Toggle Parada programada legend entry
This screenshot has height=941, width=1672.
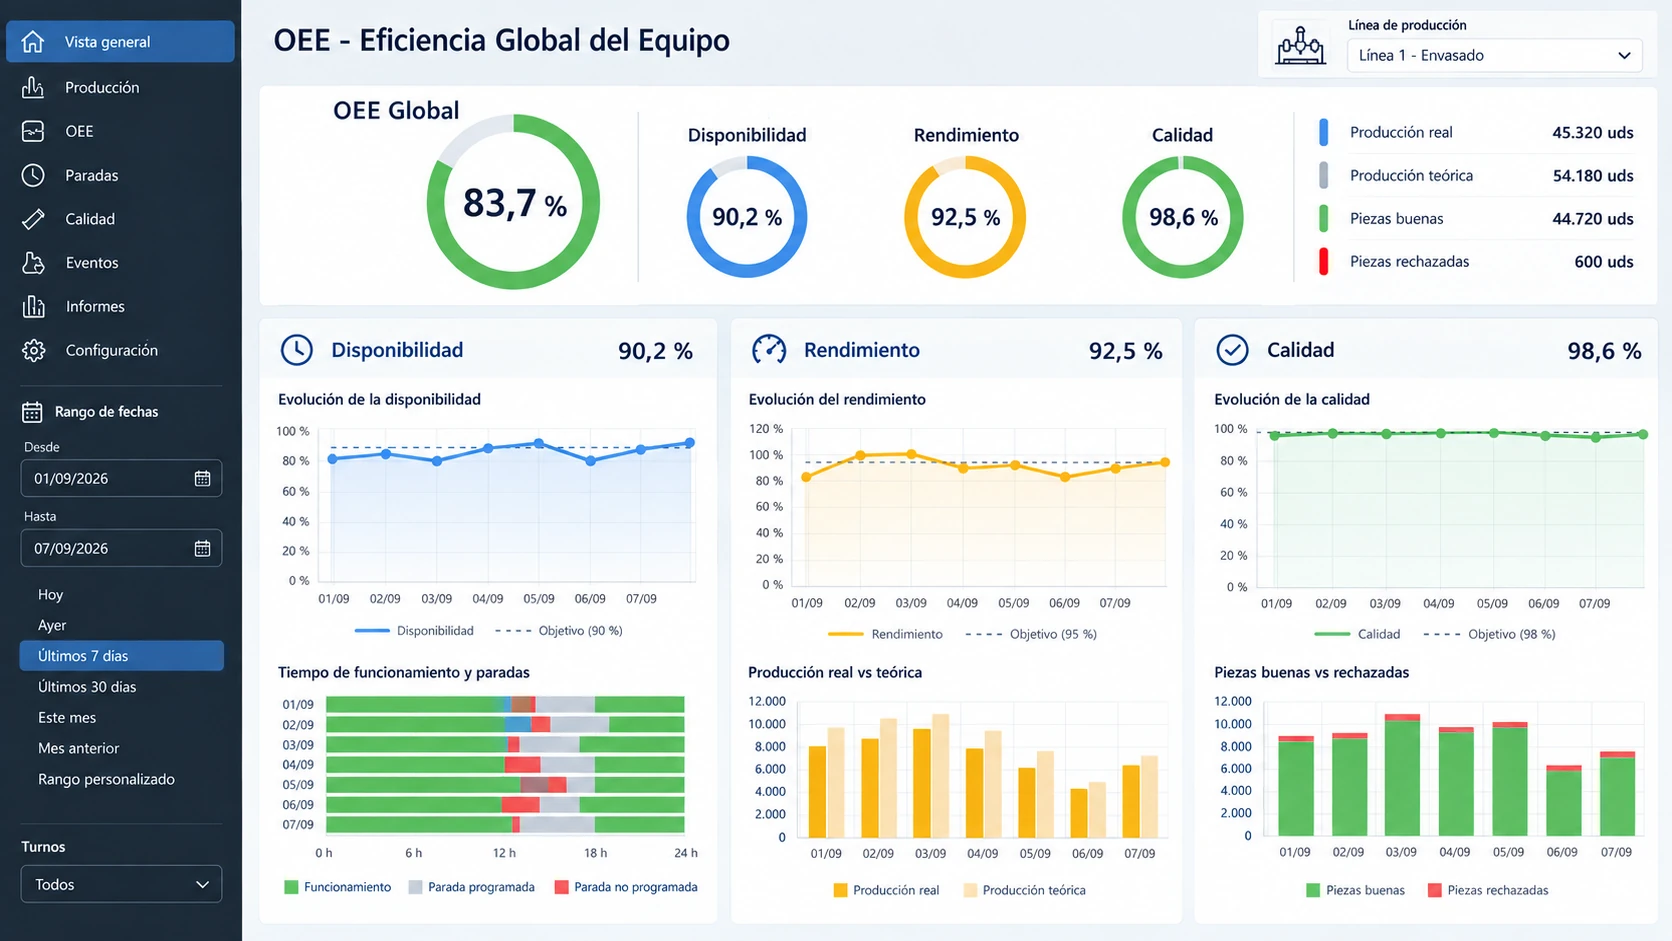[472, 887]
